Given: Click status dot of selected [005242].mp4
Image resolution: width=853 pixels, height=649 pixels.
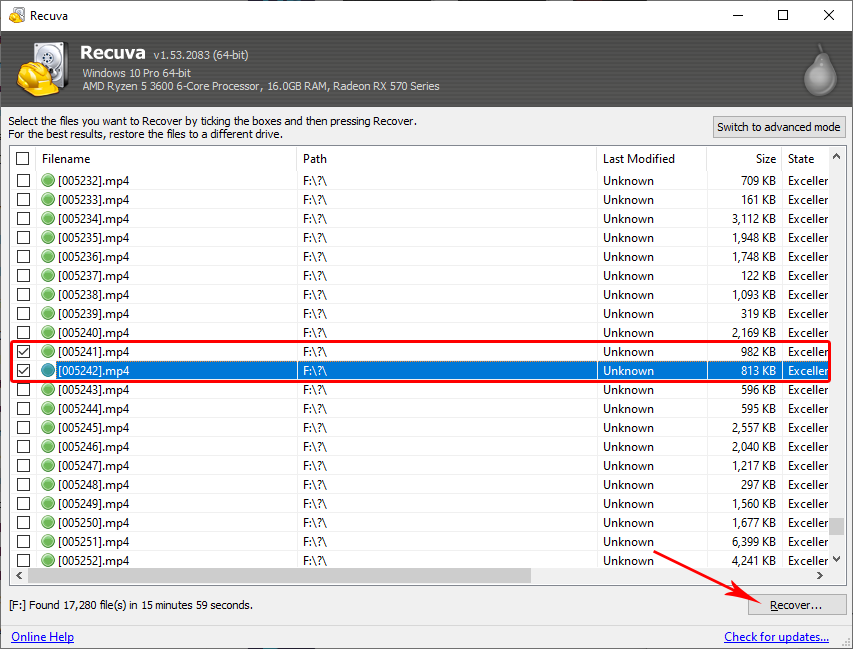Looking at the screenshot, I should (x=48, y=370).
